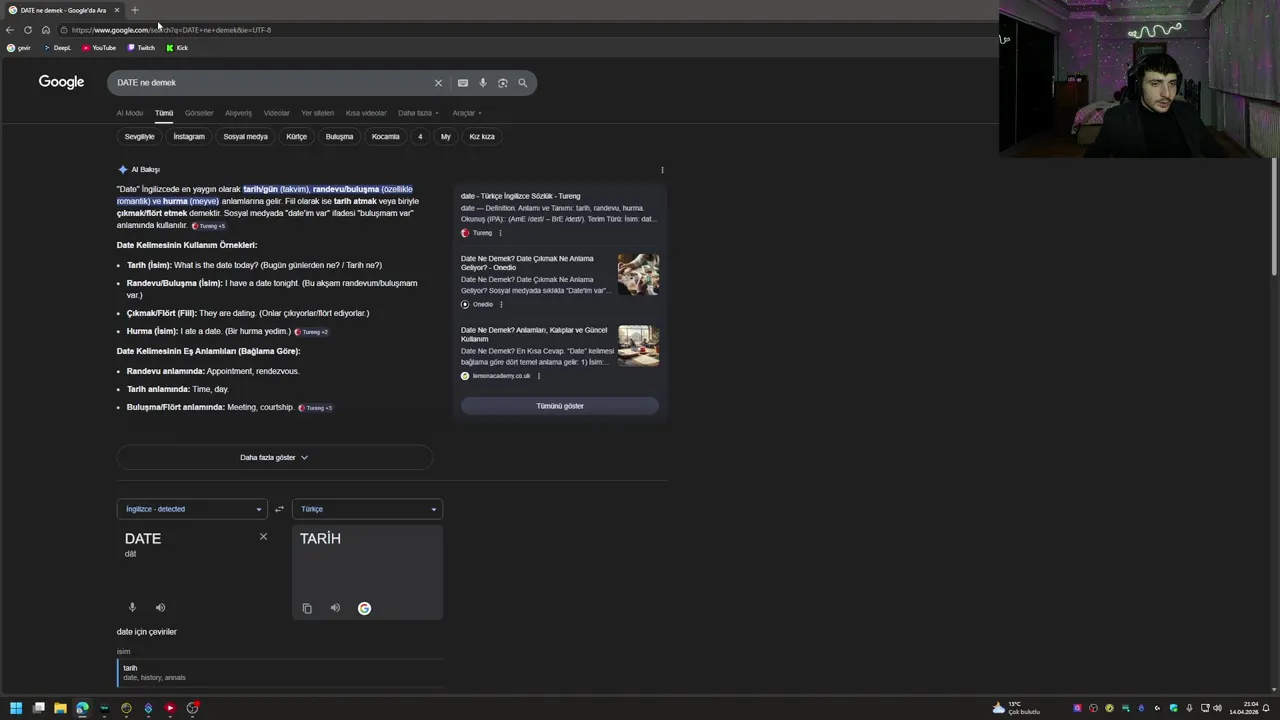Listen to TARİH translation audio
The height and width of the screenshot is (720, 1280).
point(335,608)
